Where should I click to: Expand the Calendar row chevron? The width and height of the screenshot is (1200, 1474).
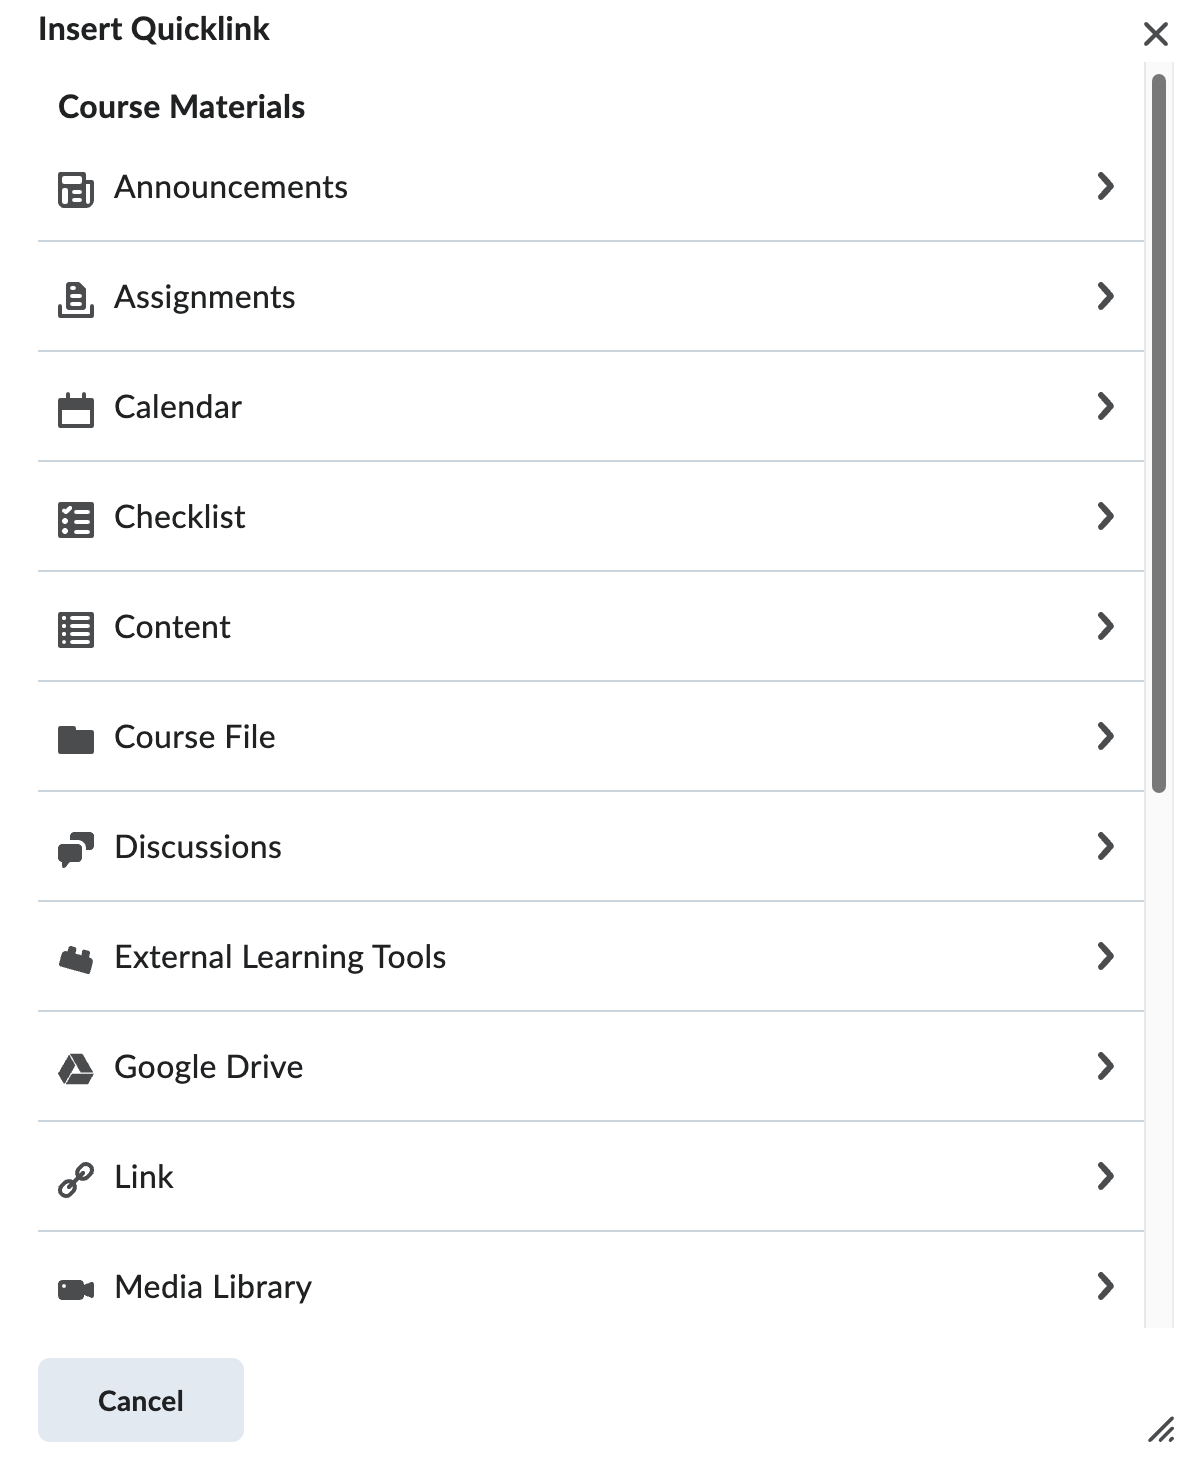[x=1105, y=406]
